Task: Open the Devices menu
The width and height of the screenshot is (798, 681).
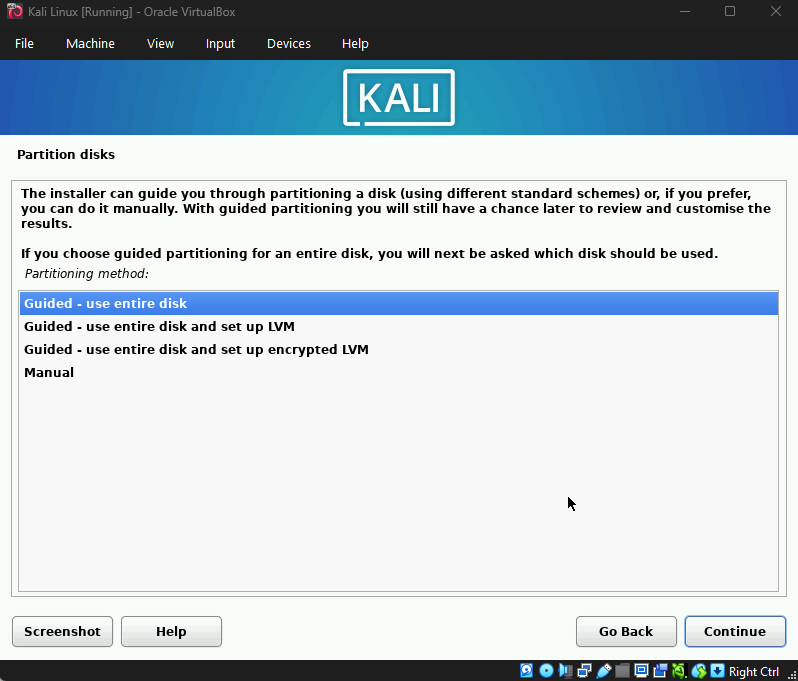Action: (288, 44)
